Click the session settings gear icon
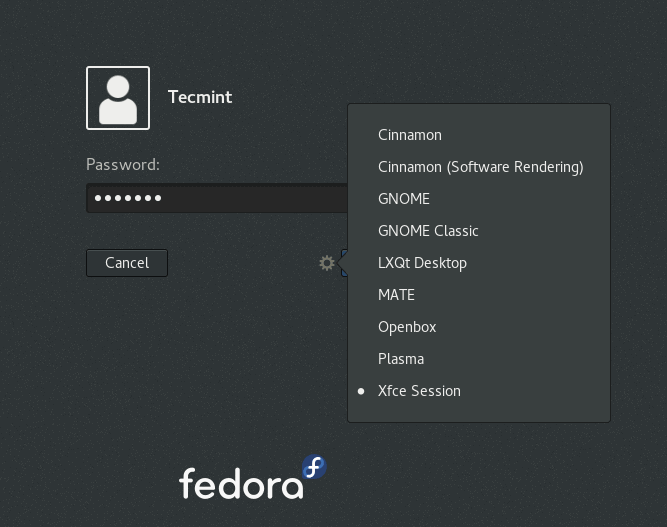 click(x=327, y=263)
